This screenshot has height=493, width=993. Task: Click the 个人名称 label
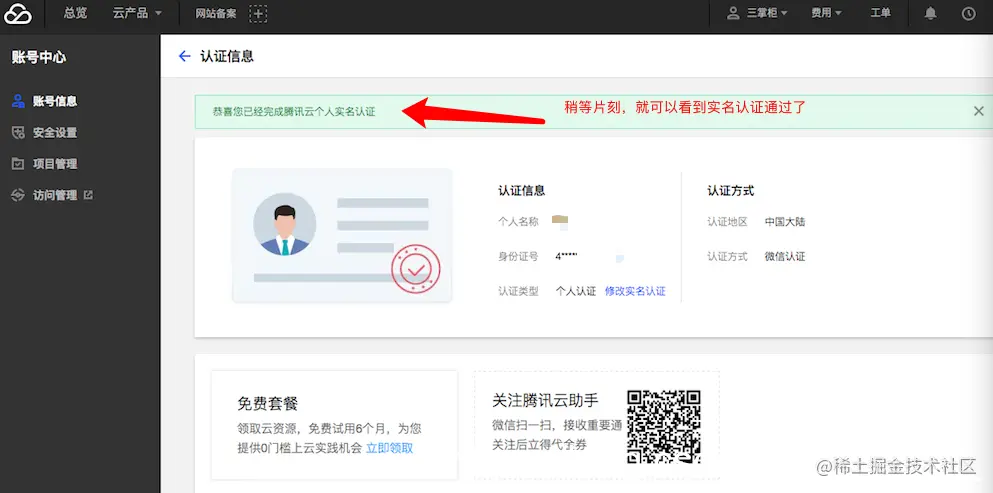518,222
